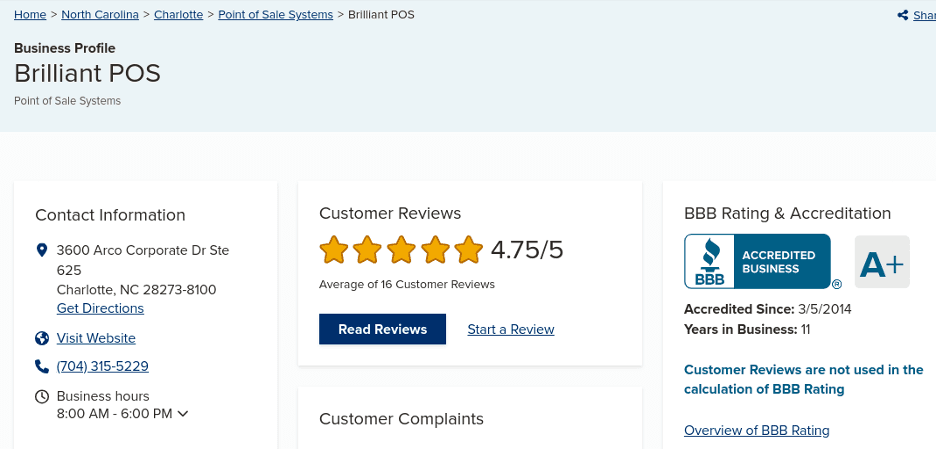Viewport: 936px width, 450px height.
Task: Expand the business hours dropdown arrow
Action: 183,414
